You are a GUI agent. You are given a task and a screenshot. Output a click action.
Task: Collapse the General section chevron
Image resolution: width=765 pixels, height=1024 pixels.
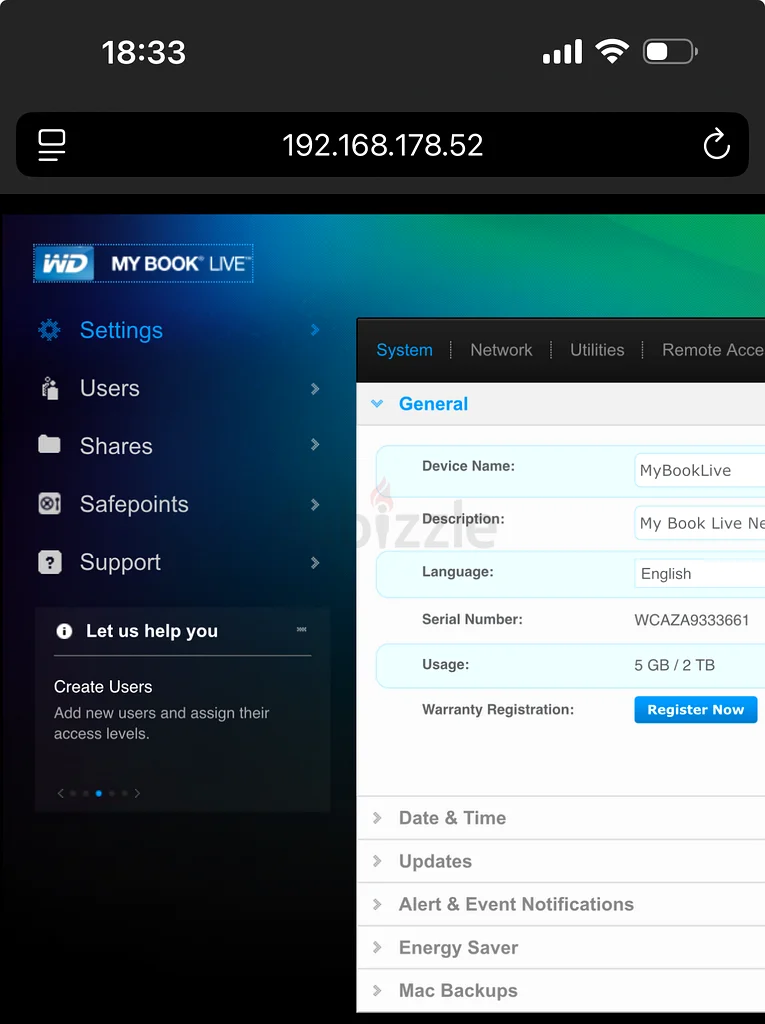[377, 404]
